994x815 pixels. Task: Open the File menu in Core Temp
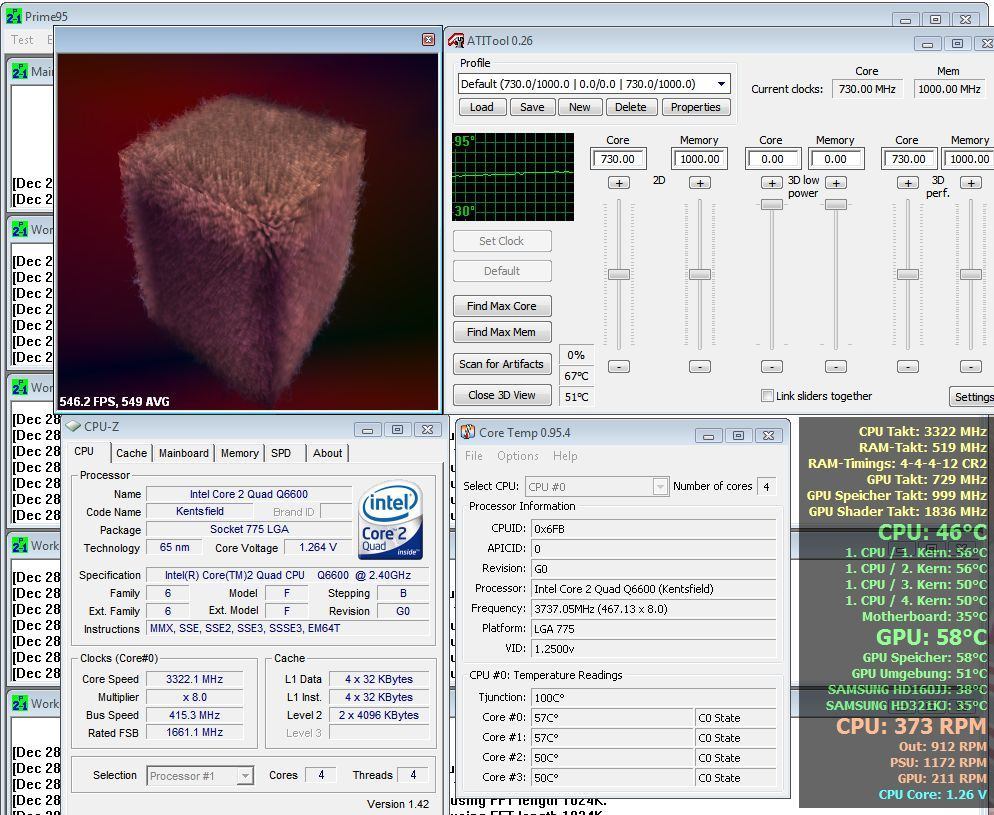474,456
